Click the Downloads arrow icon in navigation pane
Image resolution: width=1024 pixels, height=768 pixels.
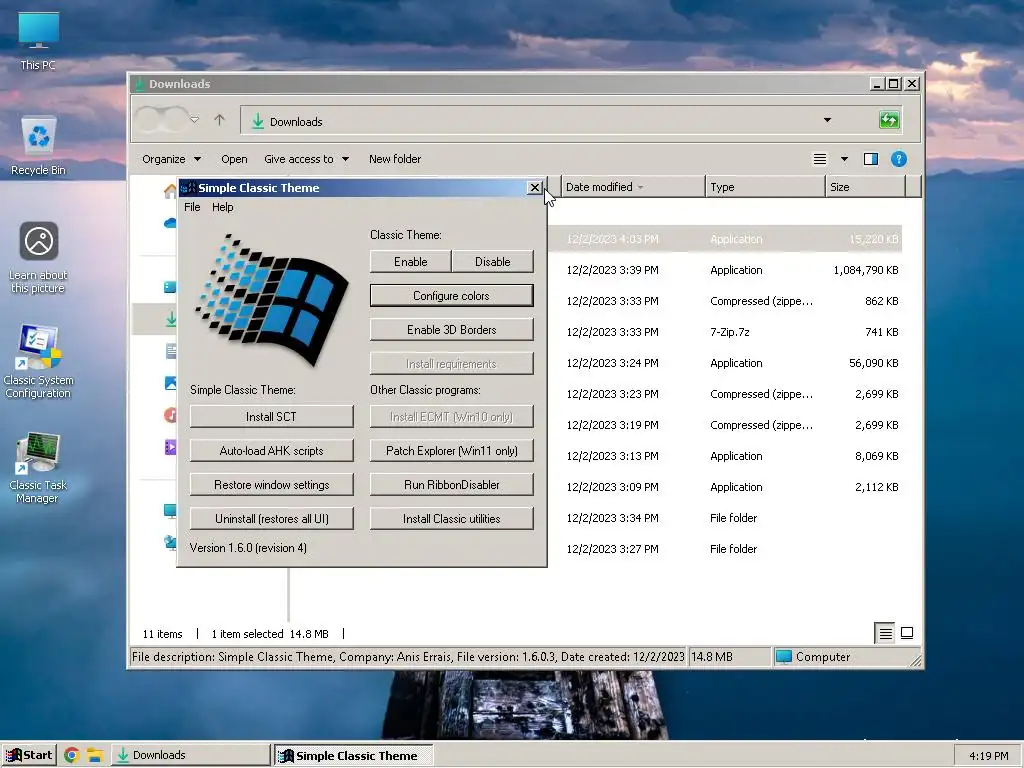(170, 319)
